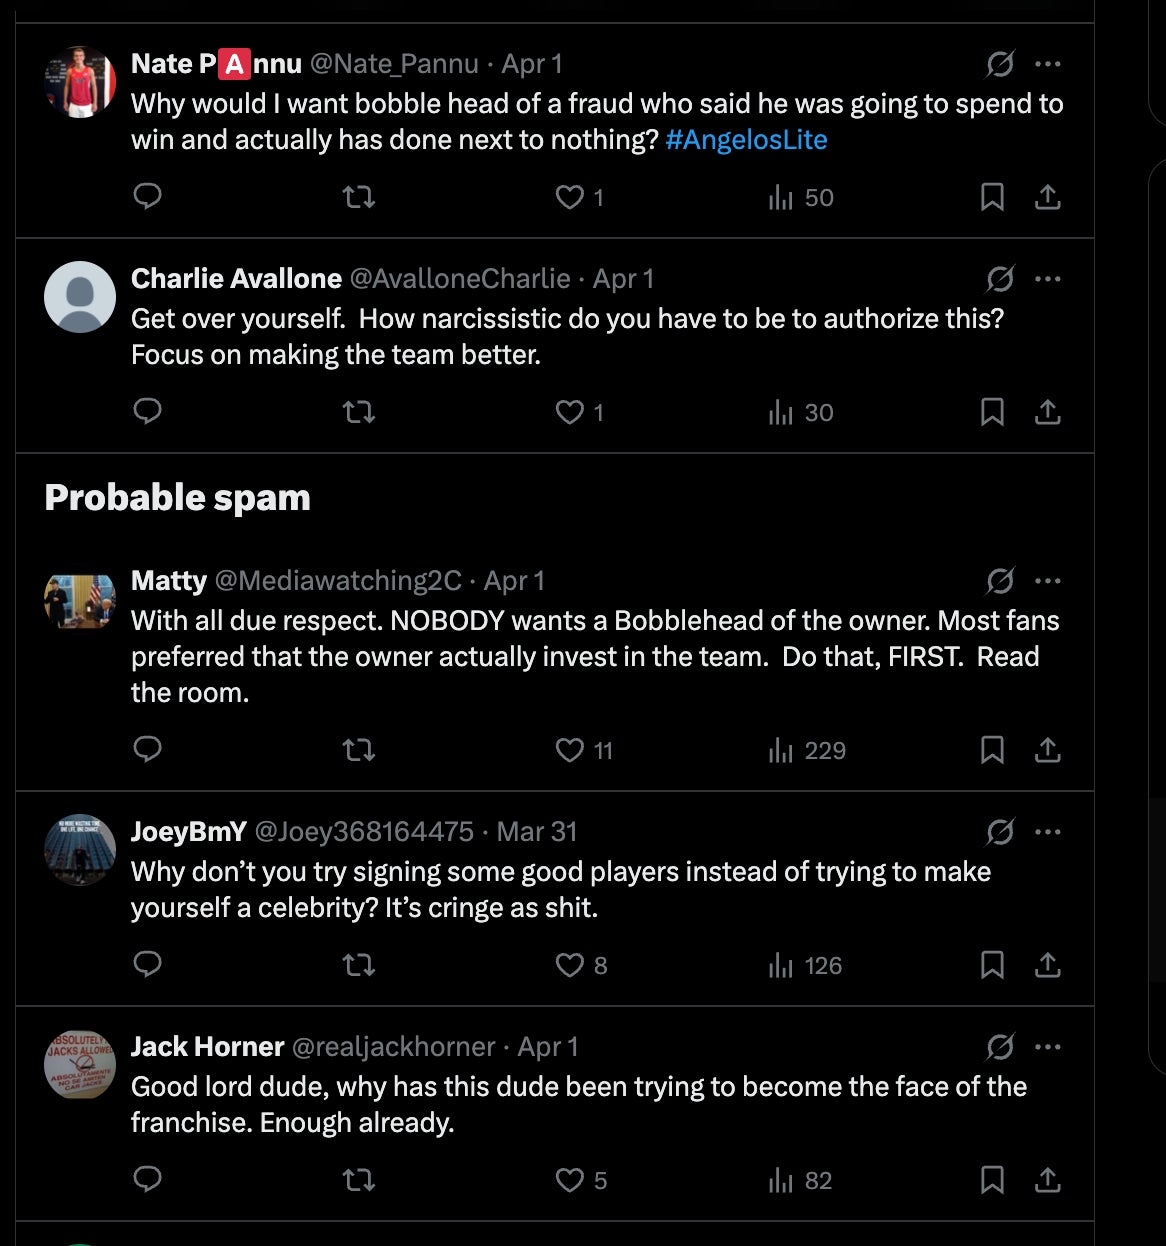The width and height of the screenshot is (1166, 1246).
Task: Bookmark Jack Horner's tweet
Action: pos(992,1180)
